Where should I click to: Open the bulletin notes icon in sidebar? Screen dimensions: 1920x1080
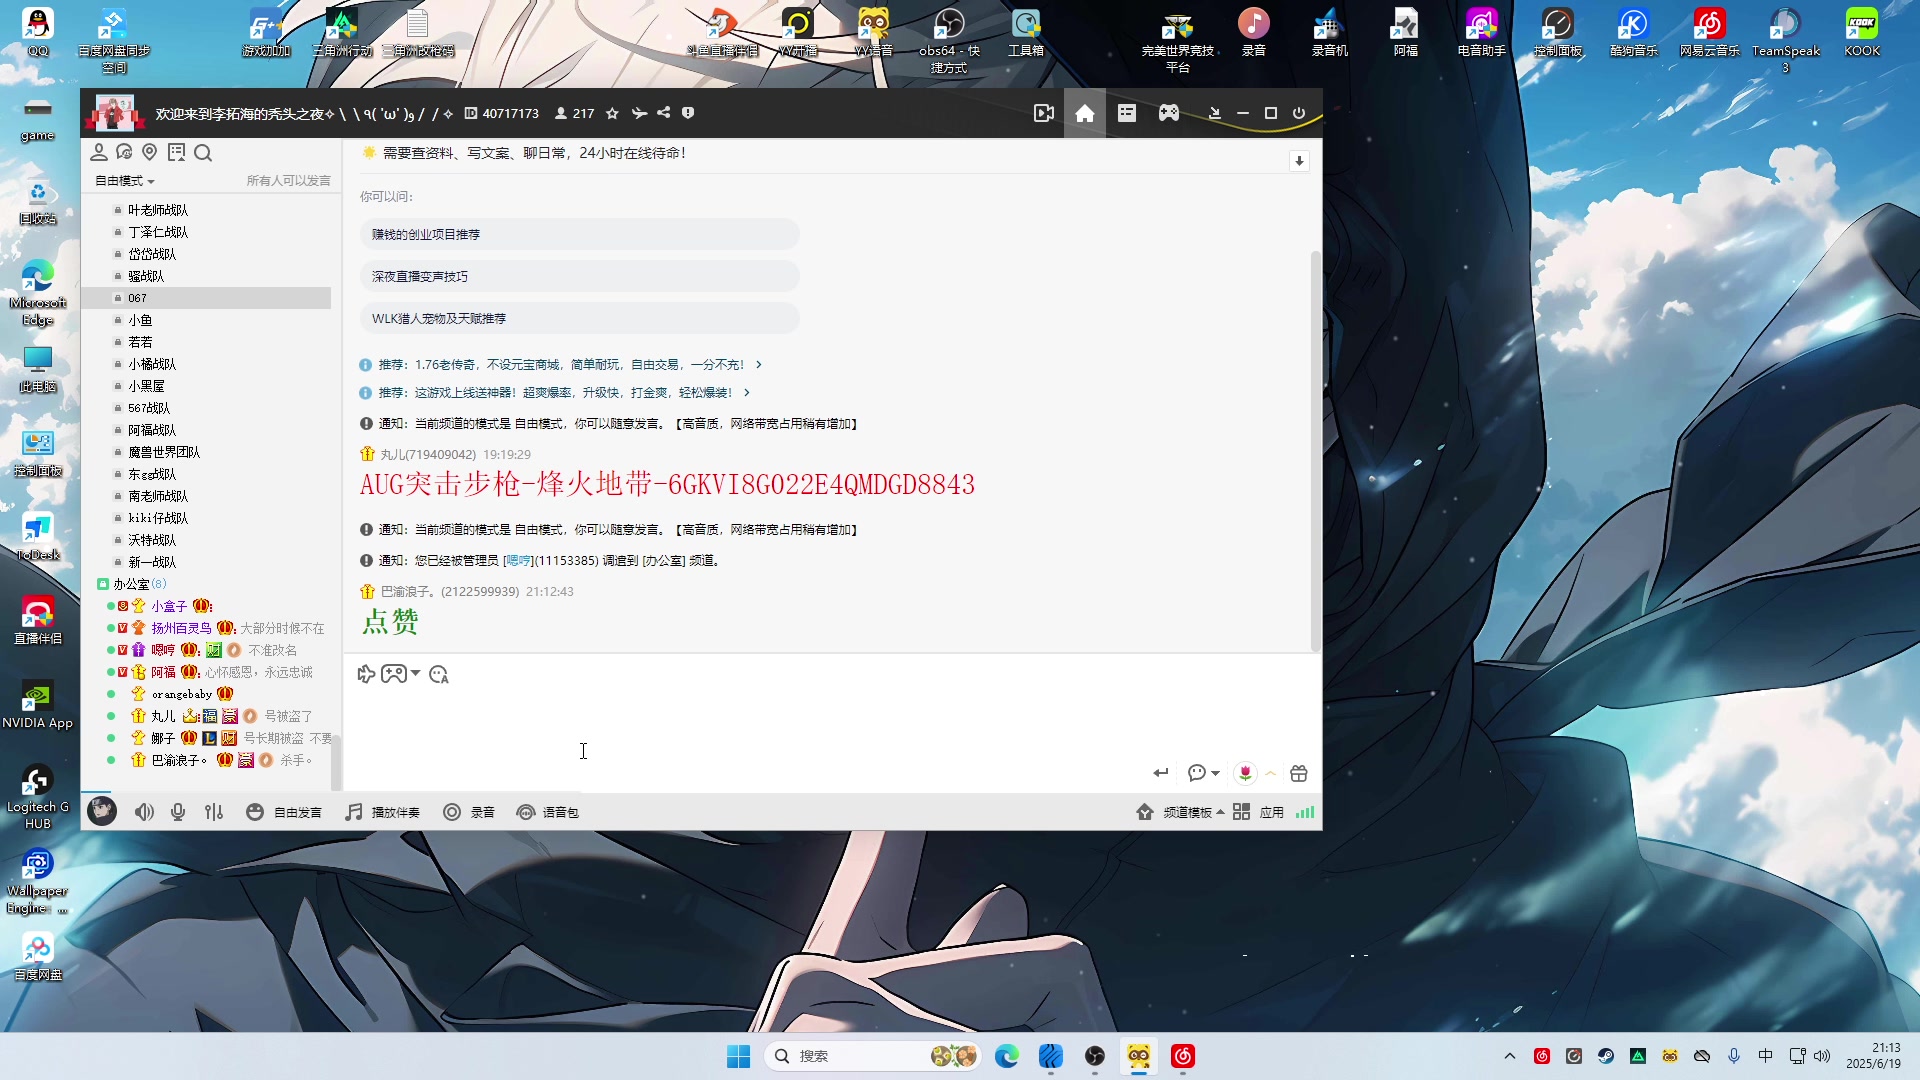[x=177, y=152]
